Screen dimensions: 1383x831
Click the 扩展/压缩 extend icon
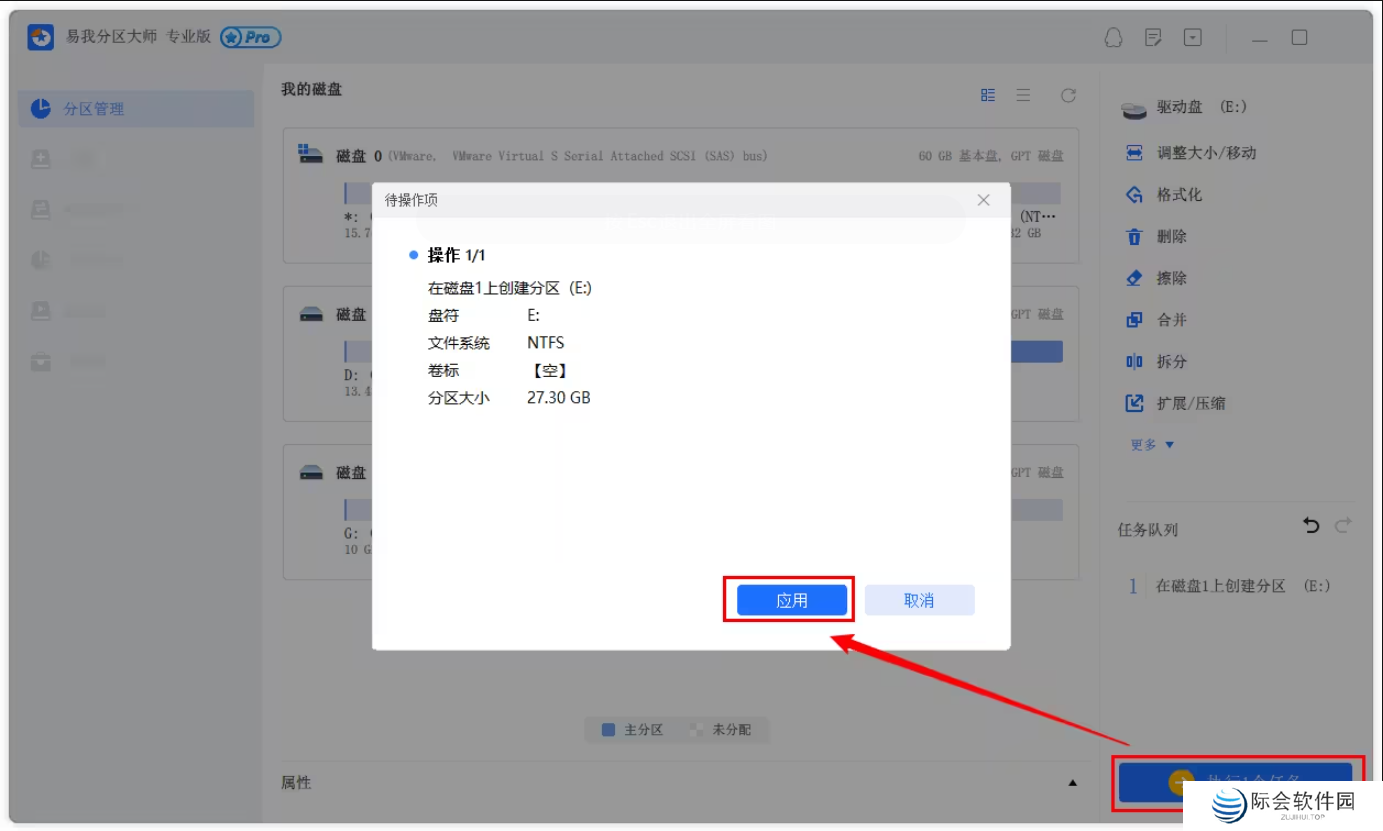(1134, 404)
